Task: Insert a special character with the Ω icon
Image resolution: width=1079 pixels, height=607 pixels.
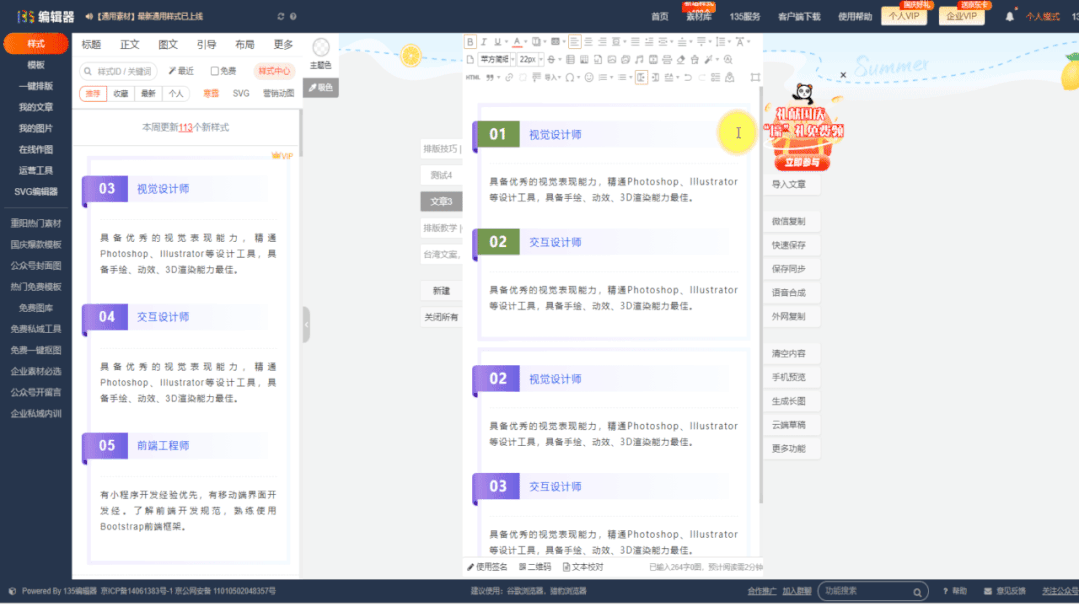Action: tap(569, 76)
